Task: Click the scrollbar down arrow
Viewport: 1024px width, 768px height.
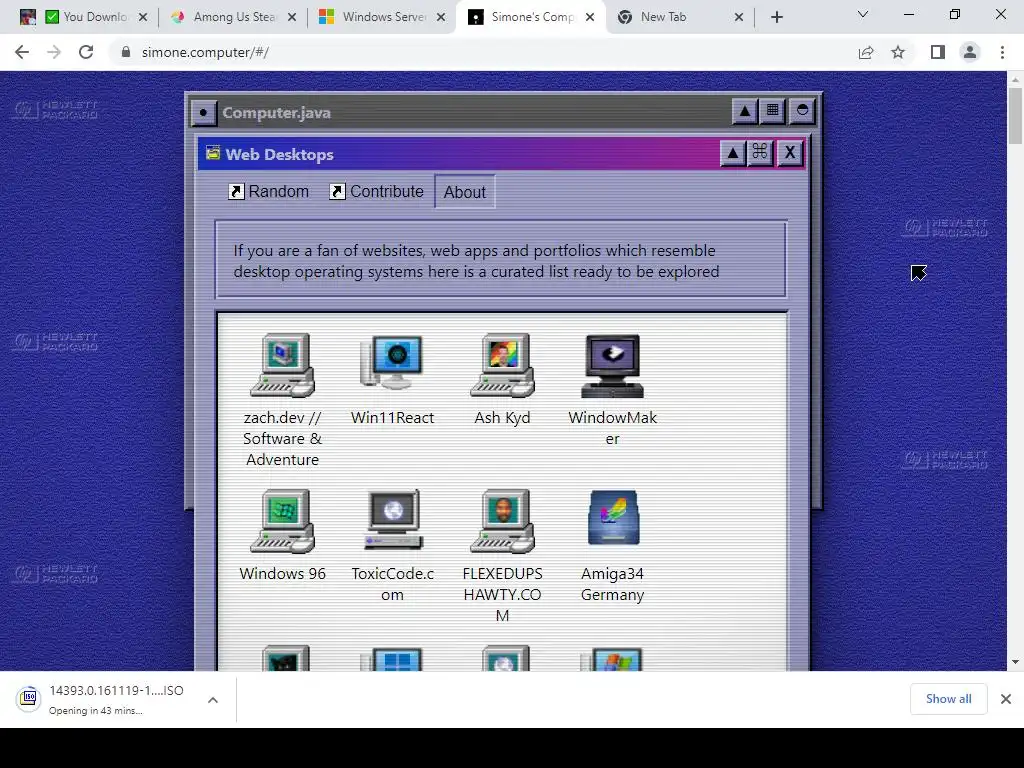Action: [1015, 662]
